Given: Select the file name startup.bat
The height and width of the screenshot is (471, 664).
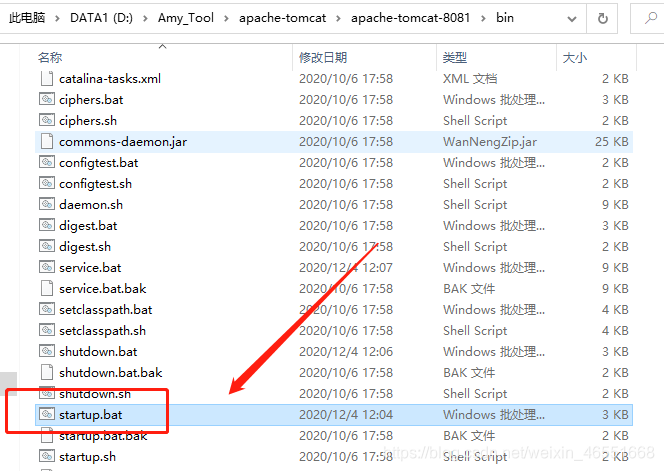Looking at the screenshot, I should [x=91, y=414].
